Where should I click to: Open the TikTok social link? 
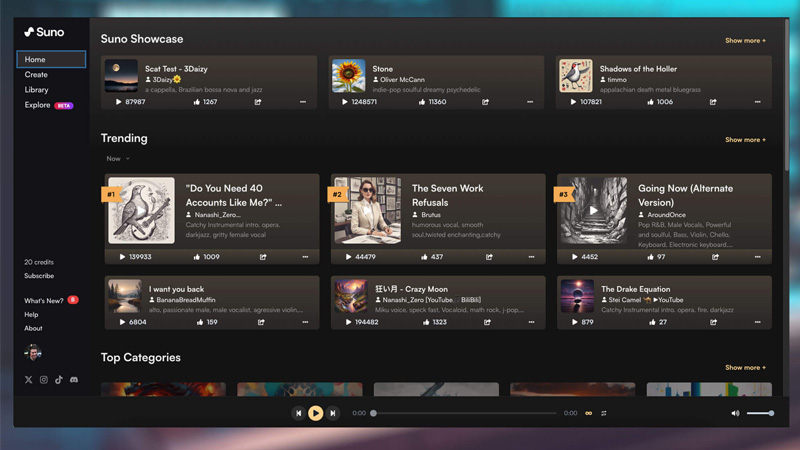coord(59,380)
